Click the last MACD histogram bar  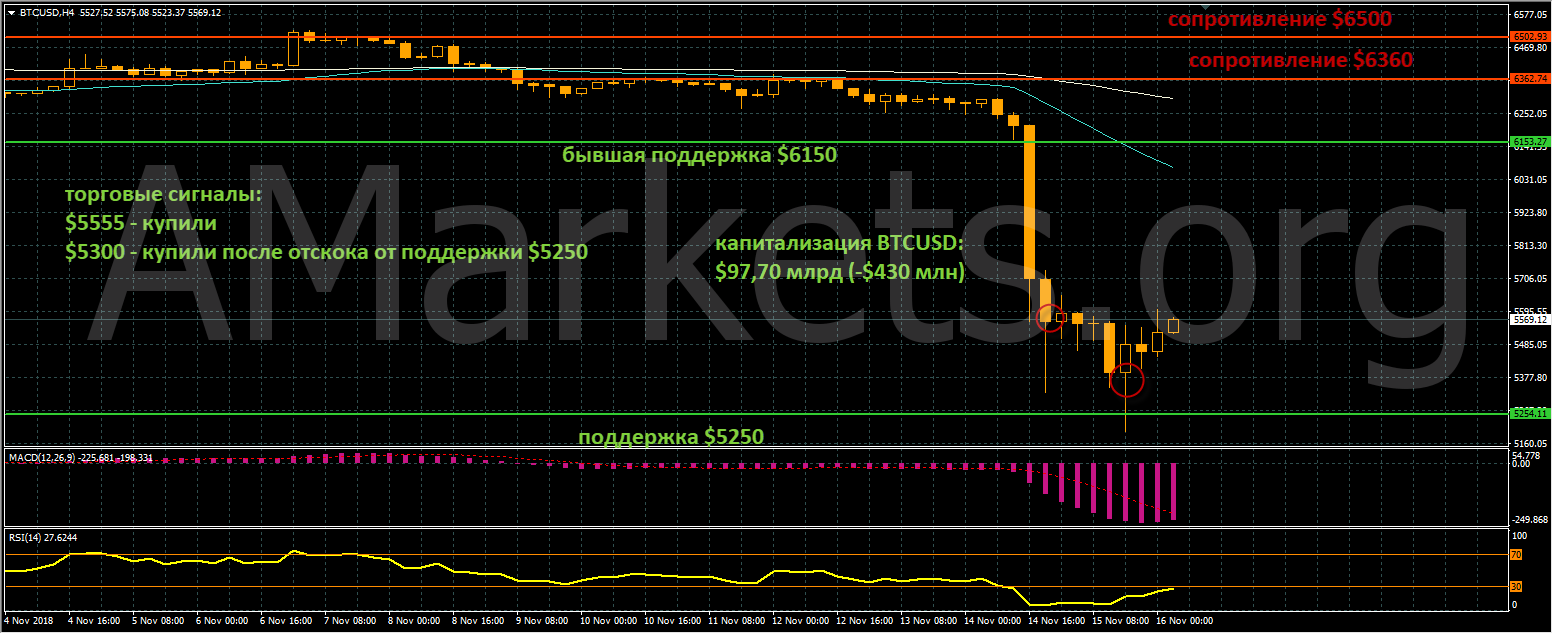coord(1173,490)
